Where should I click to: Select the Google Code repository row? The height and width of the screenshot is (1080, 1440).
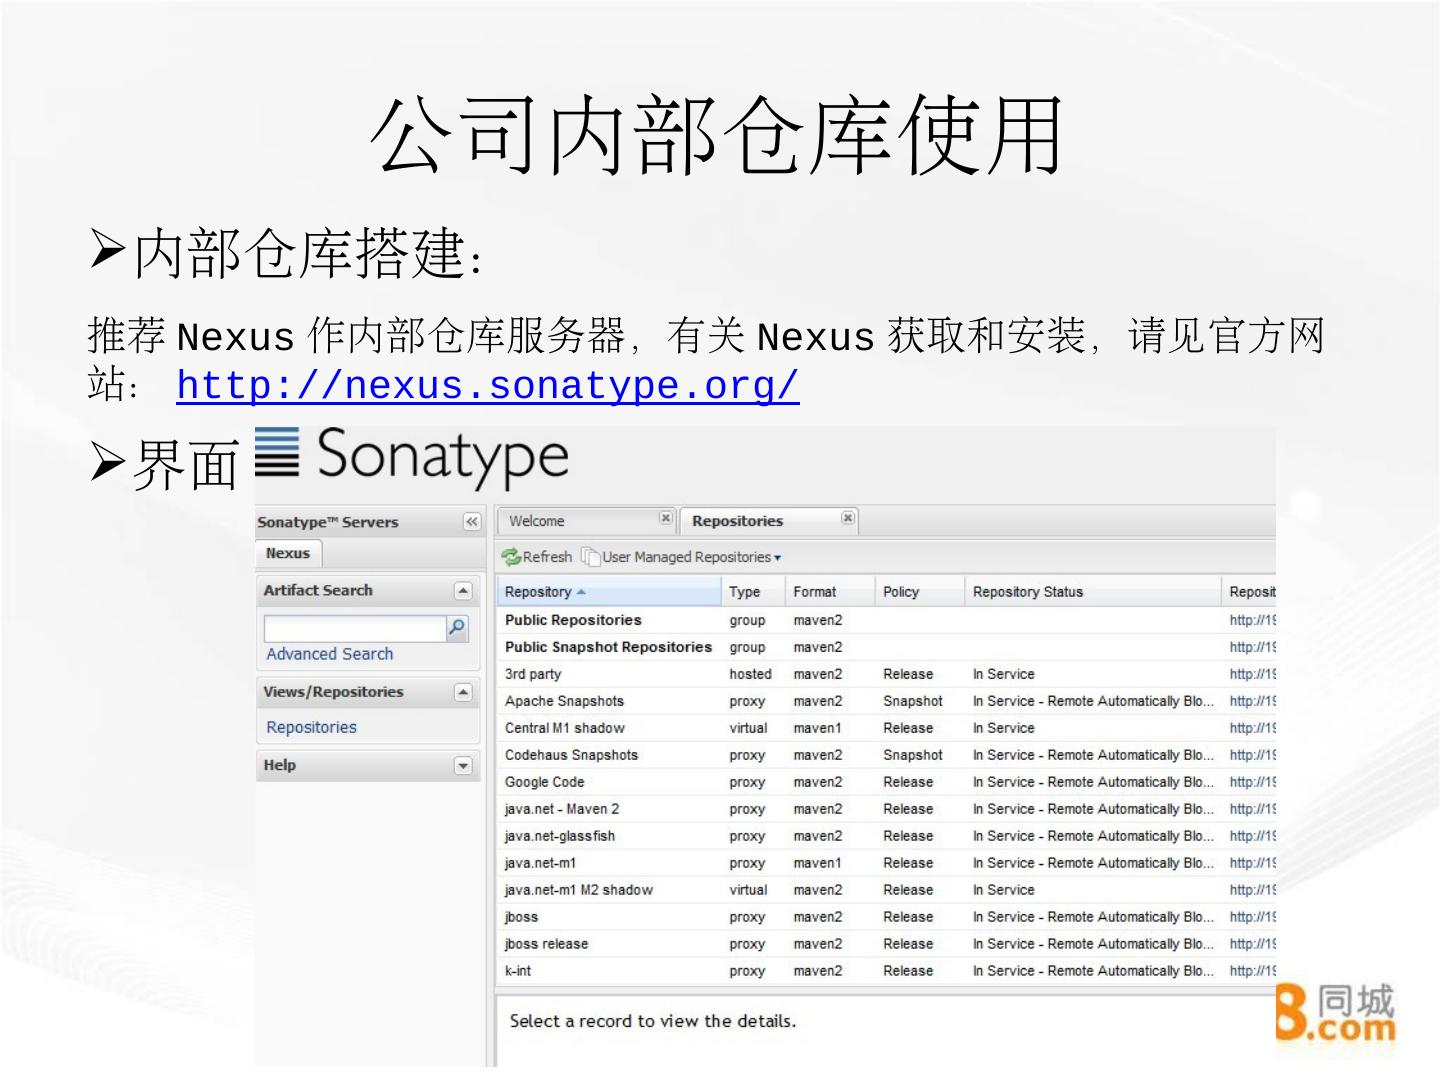tap(886, 782)
